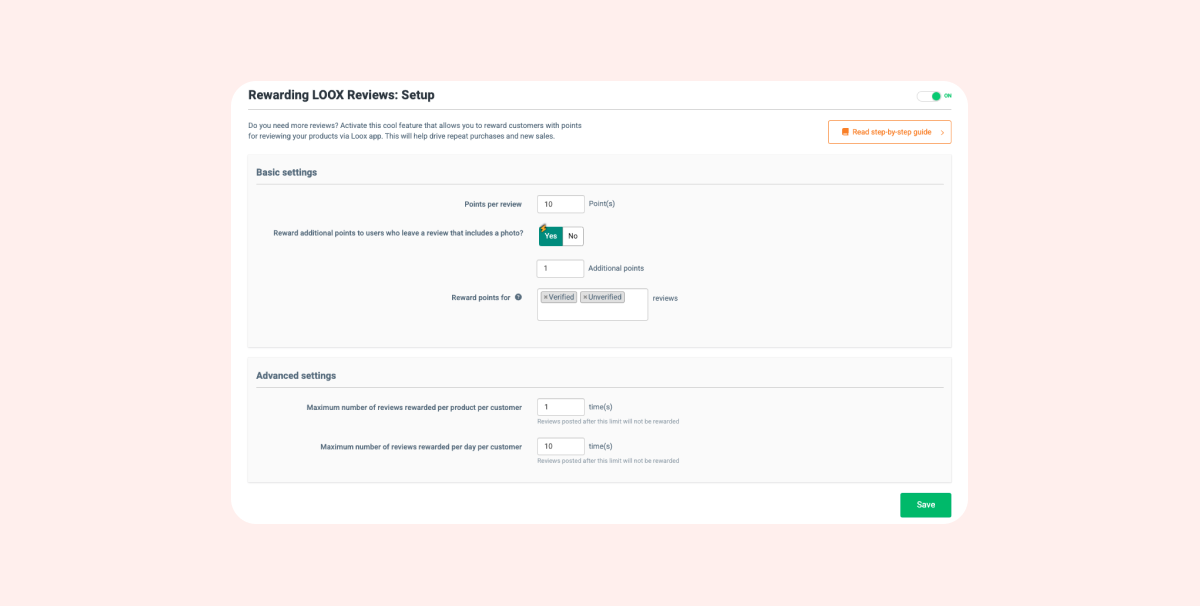Image resolution: width=1200 pixels, height=606 pixels.
Task: Click the lightning bolt icon on the Yes button
Action: point(542,228)
